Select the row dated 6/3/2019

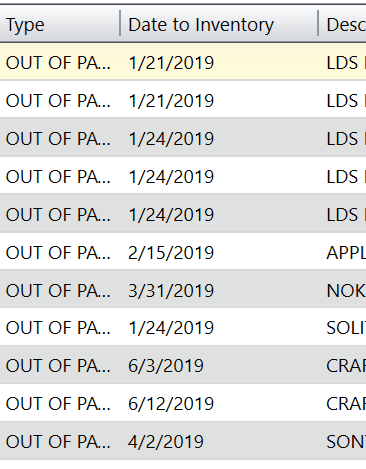(183, 366)
